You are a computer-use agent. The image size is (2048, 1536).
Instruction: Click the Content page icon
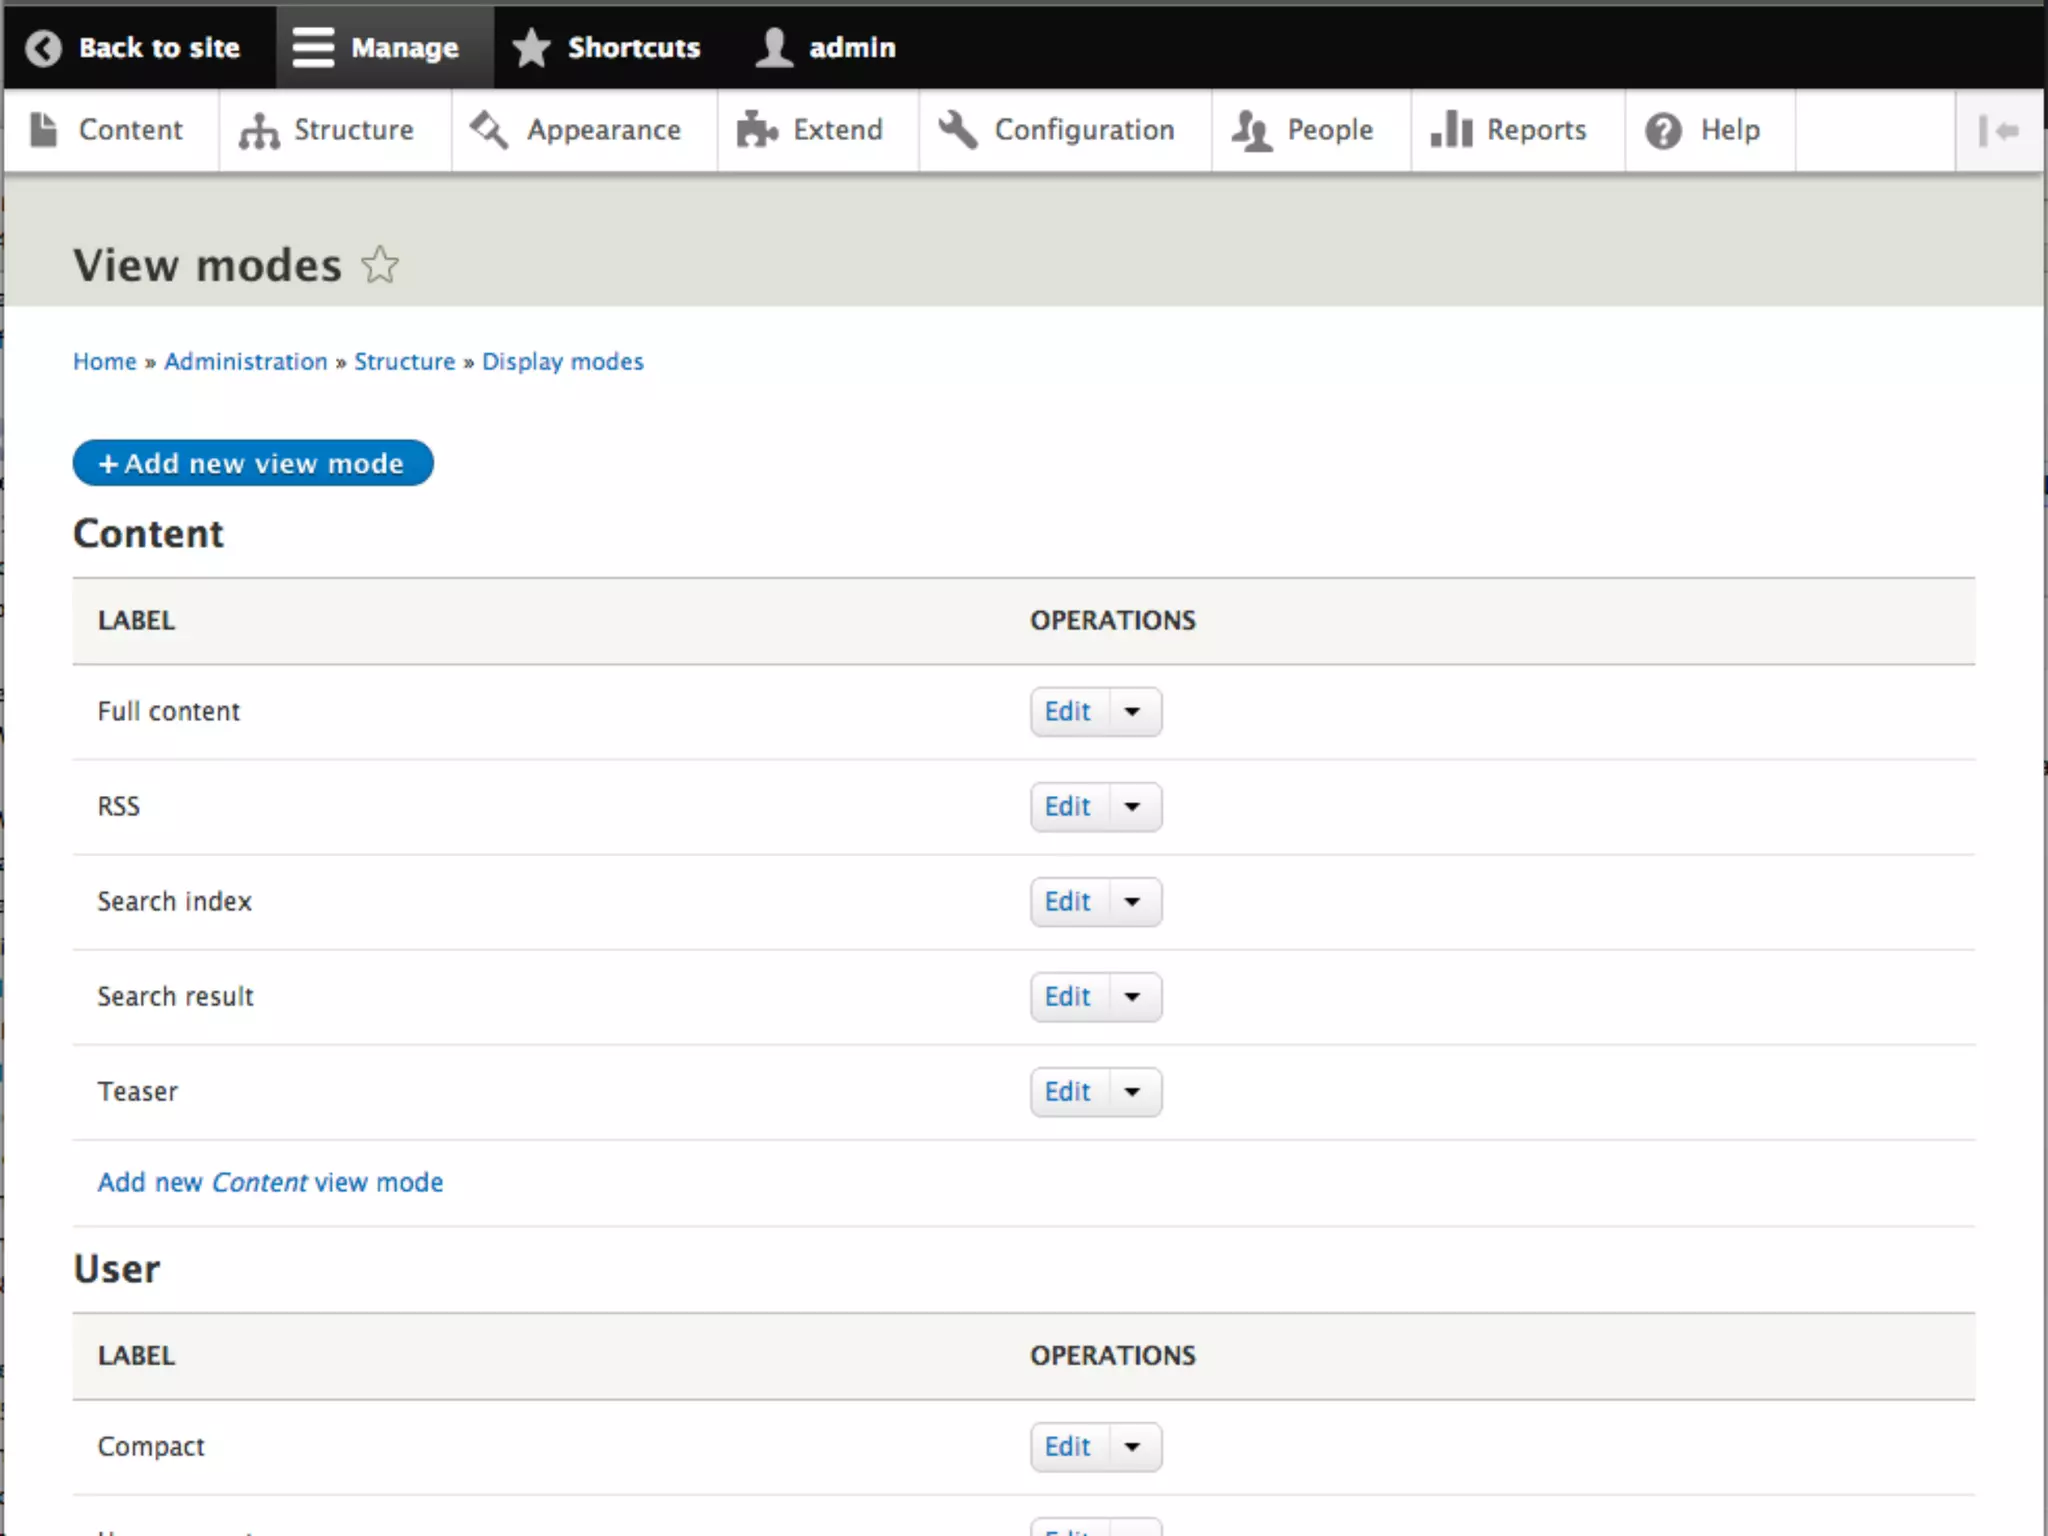(43, 130)
